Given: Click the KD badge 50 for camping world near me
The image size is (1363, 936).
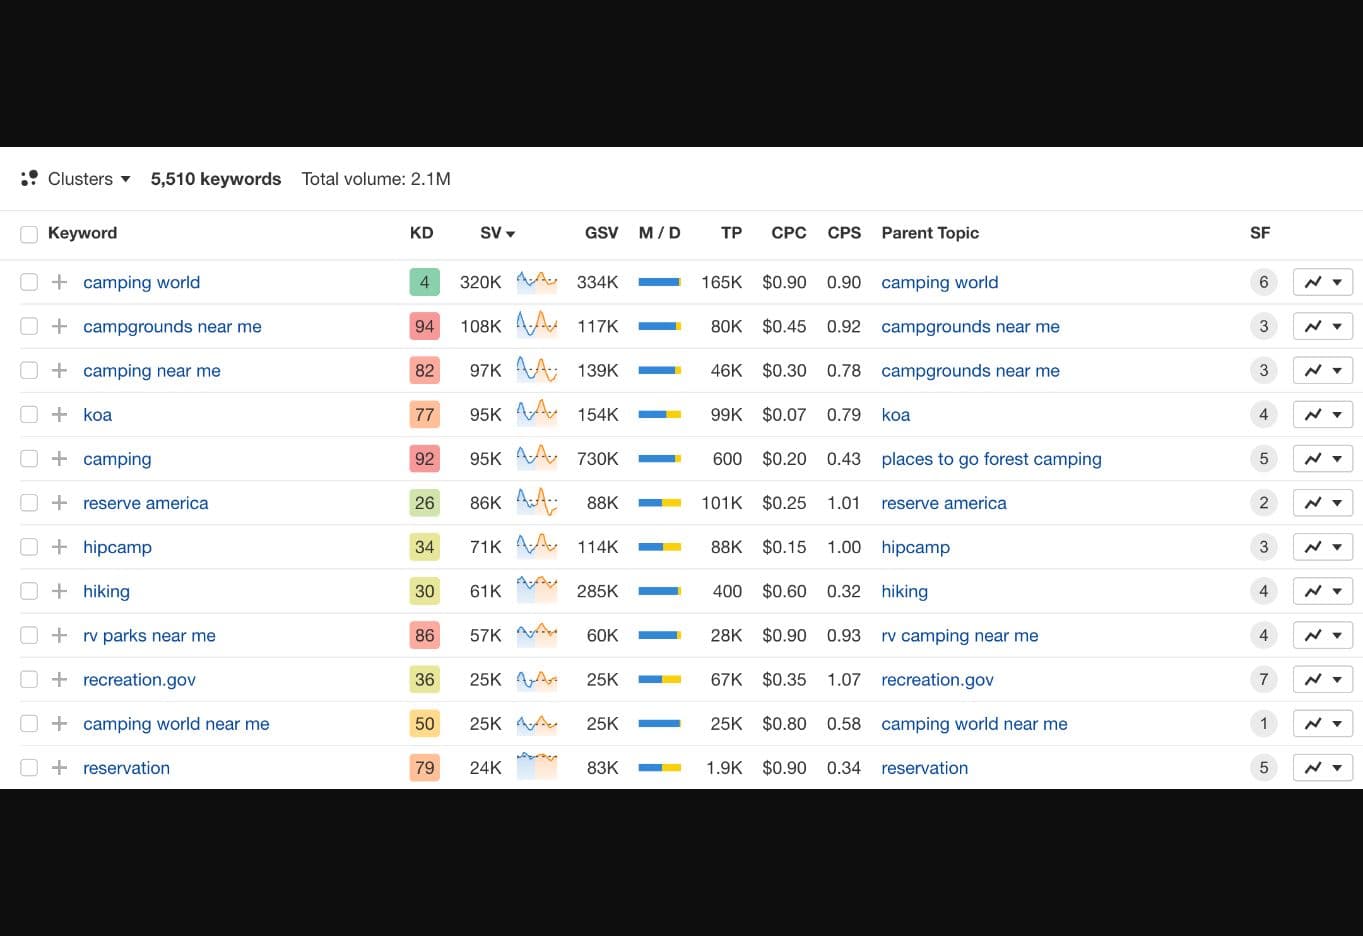Looking at the screenshot, I should [x=425, y=723].
